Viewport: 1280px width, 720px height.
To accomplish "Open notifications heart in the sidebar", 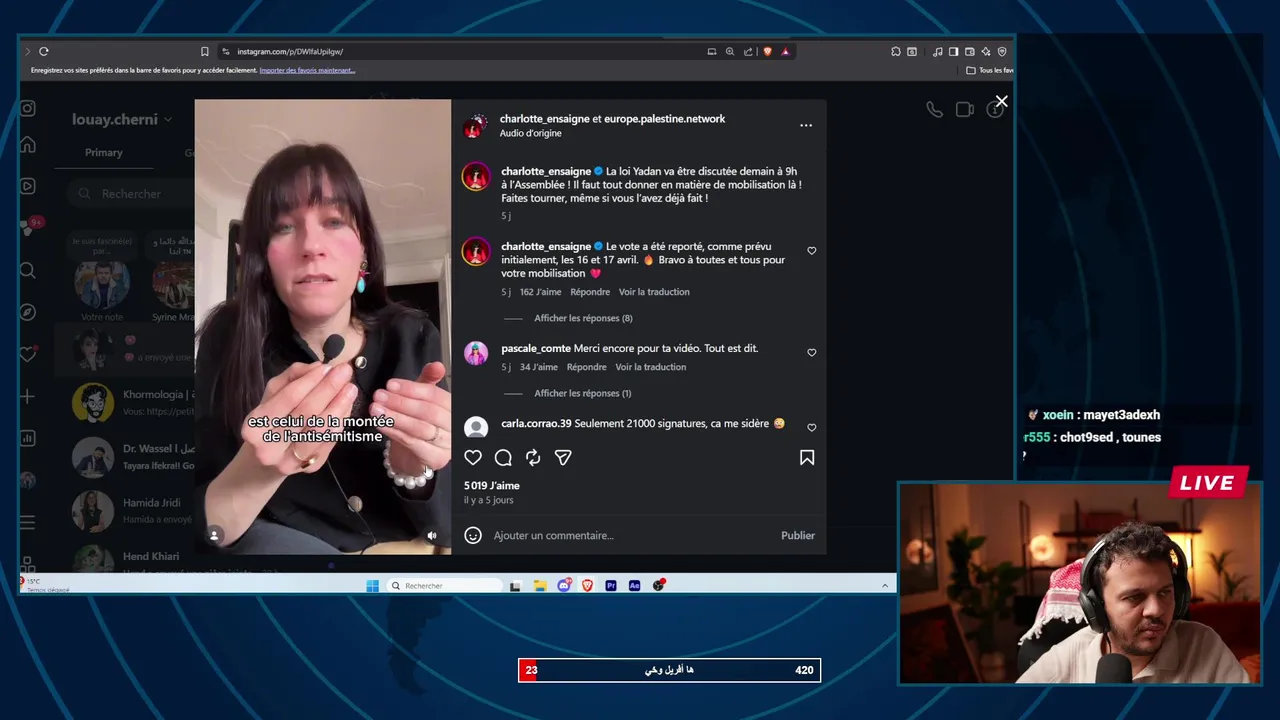I will (x=28, y=354).
